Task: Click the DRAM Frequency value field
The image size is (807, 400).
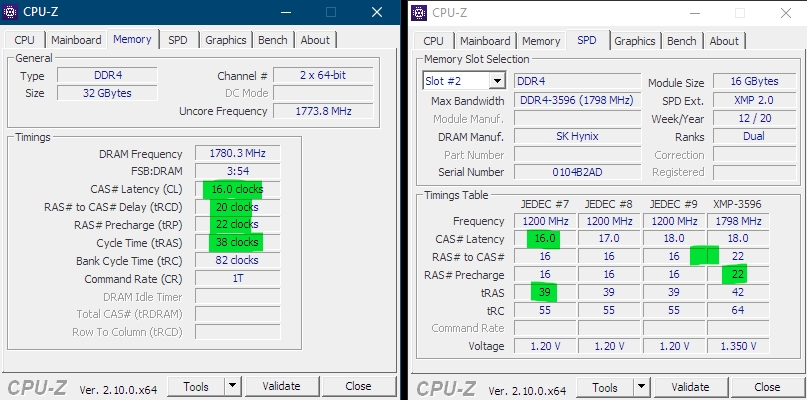Action: pyautogui.click(x=237, y=154)
